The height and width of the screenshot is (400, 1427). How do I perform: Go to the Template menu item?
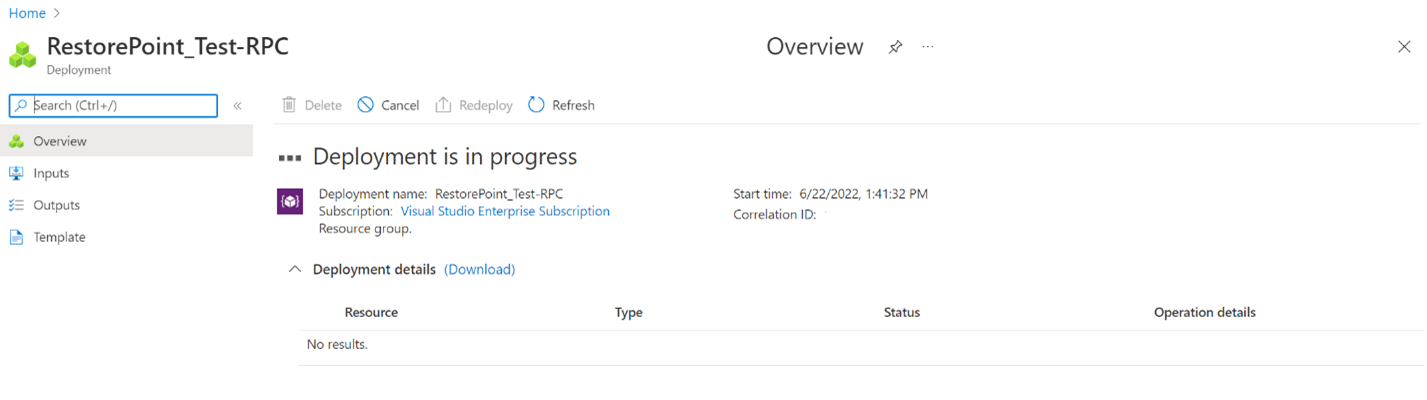point(59,237)
